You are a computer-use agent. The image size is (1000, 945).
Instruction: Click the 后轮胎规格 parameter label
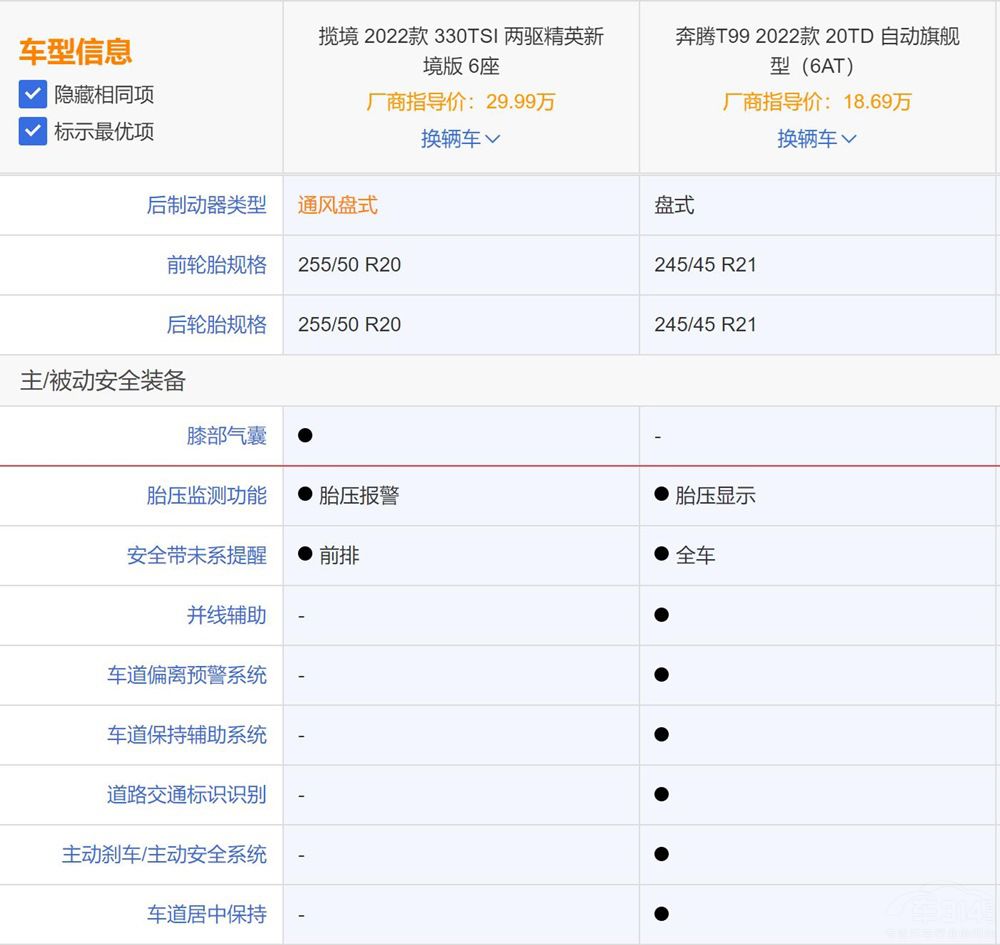point(217,325)
